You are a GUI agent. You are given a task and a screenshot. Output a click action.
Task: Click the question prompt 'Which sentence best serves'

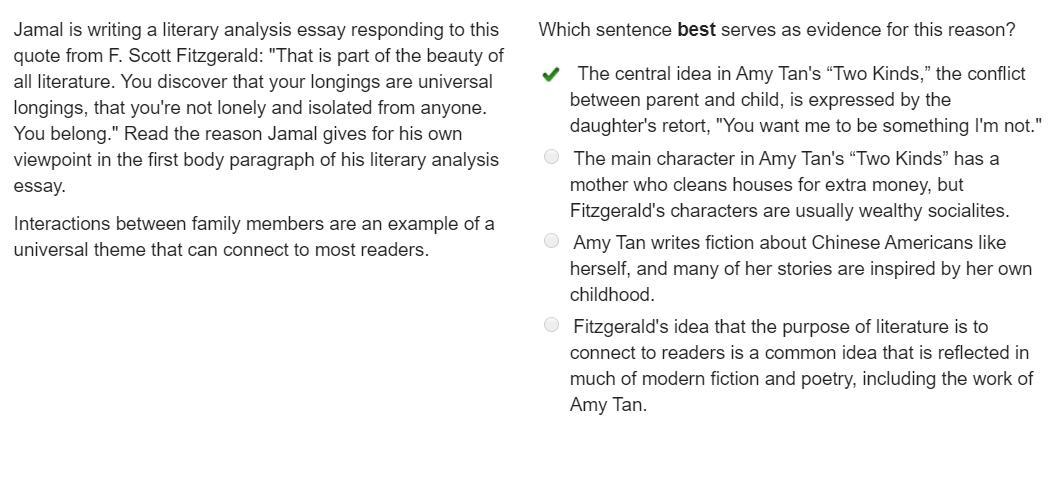pos(776,30)
